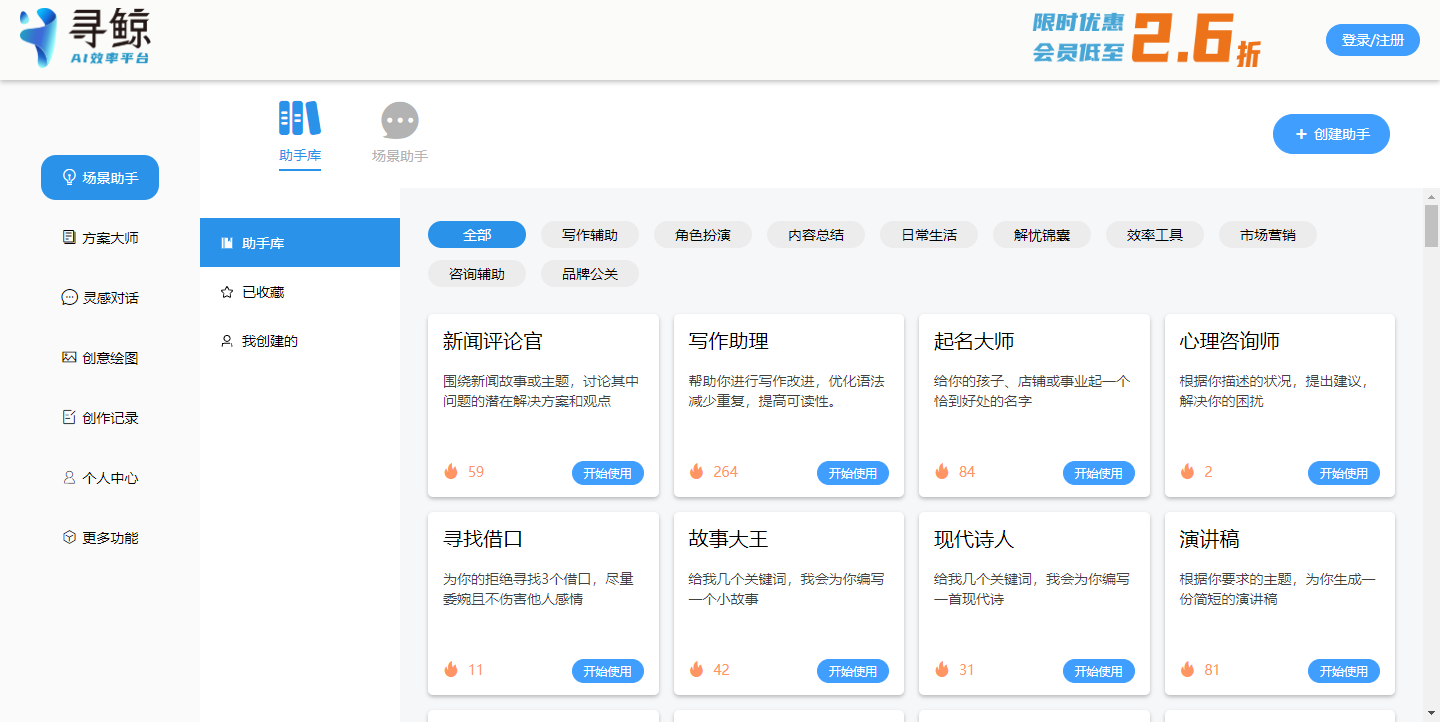The image size is (1440, 722).
Task: Click the 演讲稿 card title
Action: [1210, 539]
